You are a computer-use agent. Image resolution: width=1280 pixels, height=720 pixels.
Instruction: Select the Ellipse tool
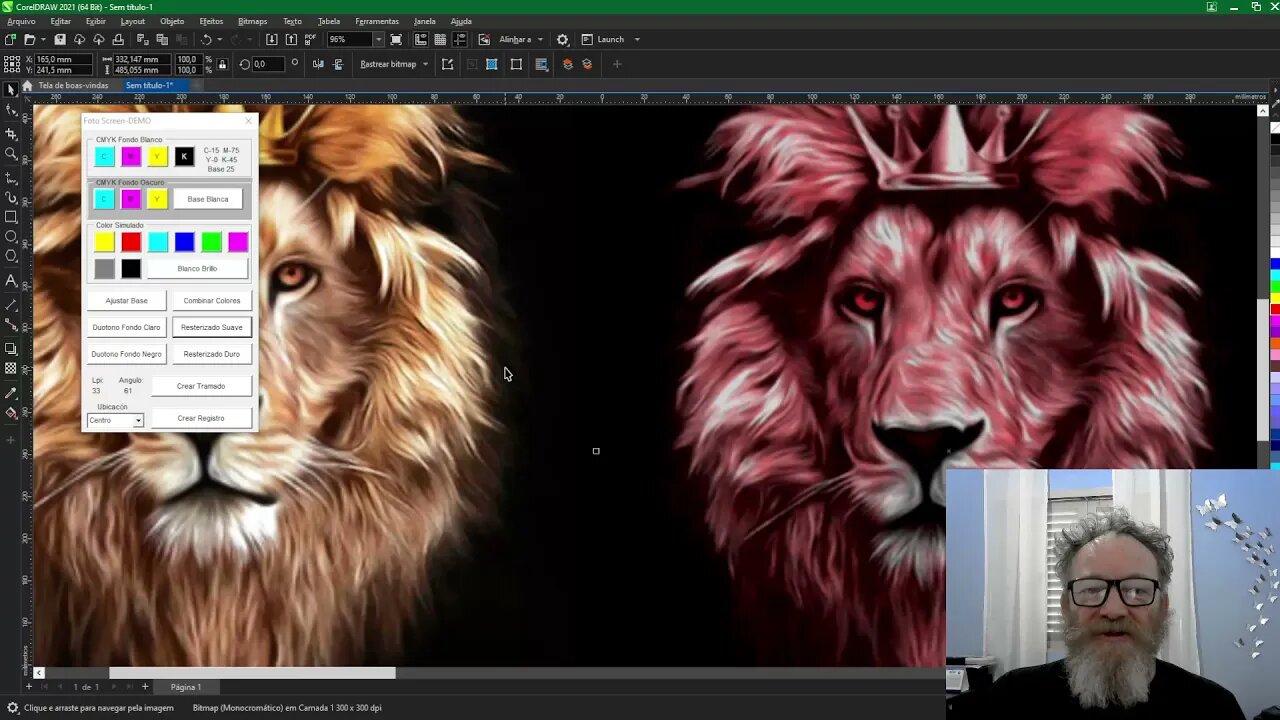tap(11, 237)
